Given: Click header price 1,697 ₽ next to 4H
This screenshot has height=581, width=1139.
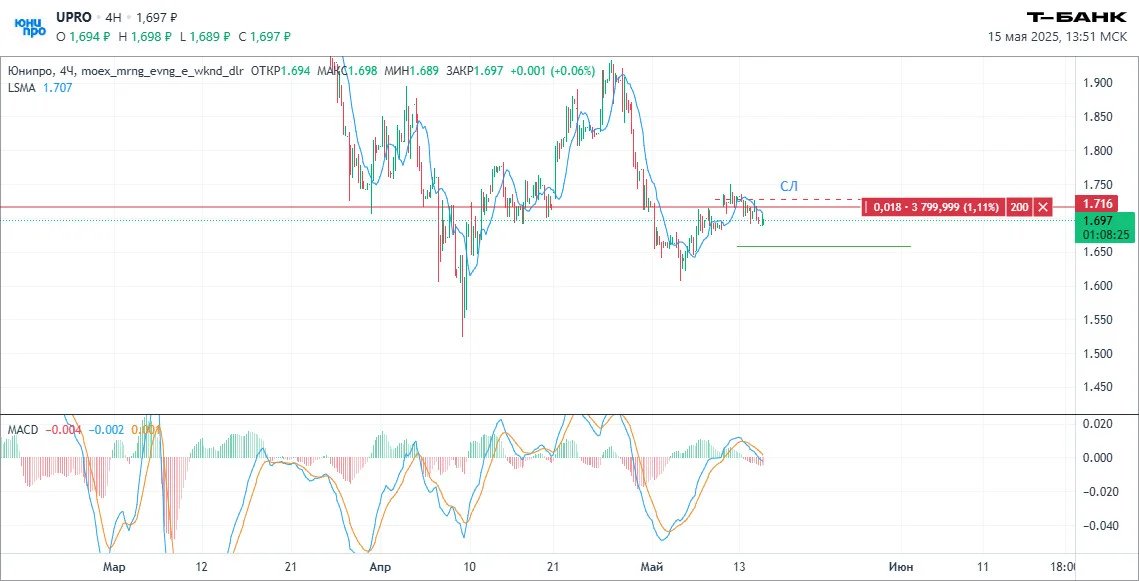Looking at the screenshot, I should pyautogui.click(x=156, y=17).
